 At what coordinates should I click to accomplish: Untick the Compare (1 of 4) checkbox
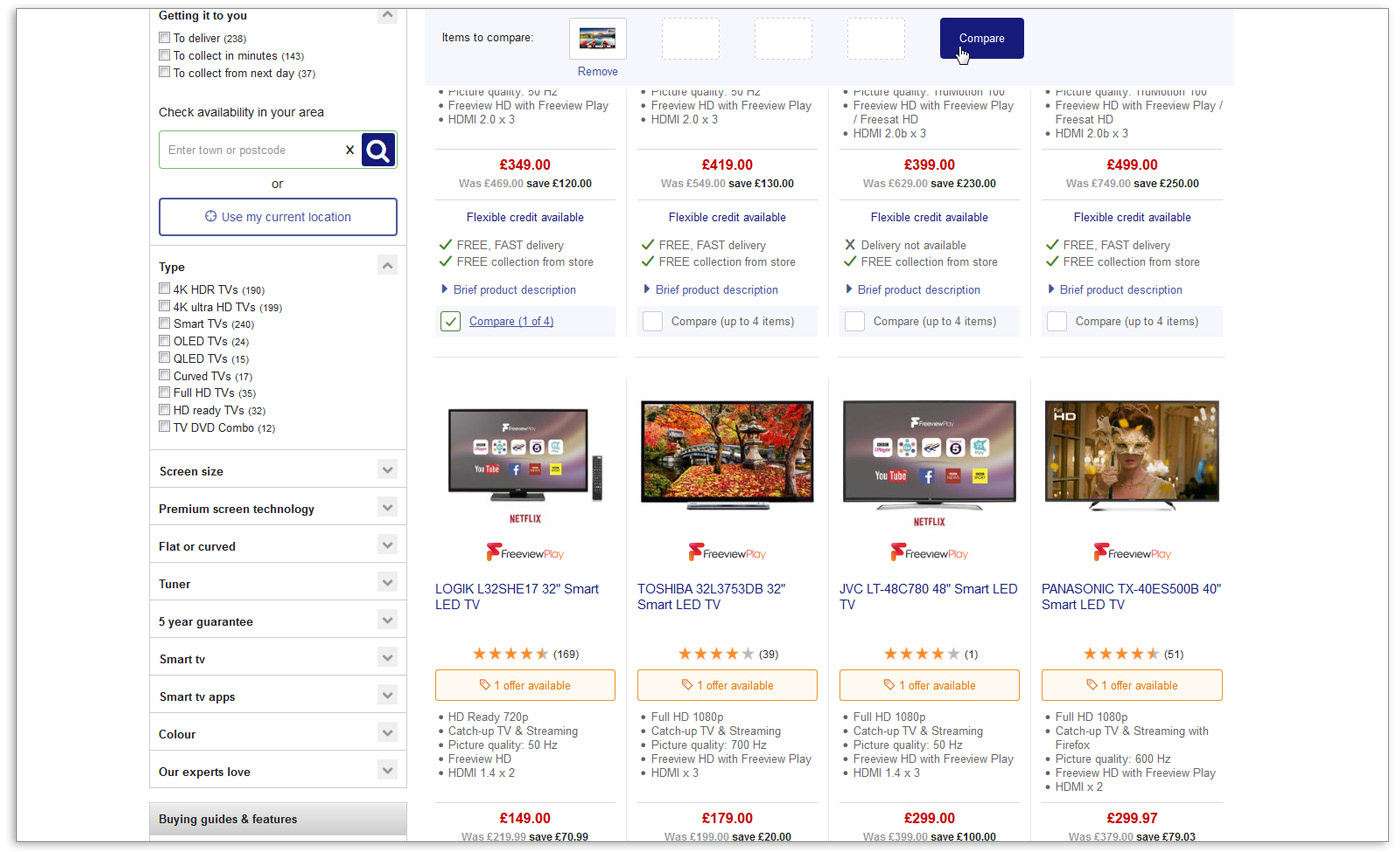pos(450,321)
